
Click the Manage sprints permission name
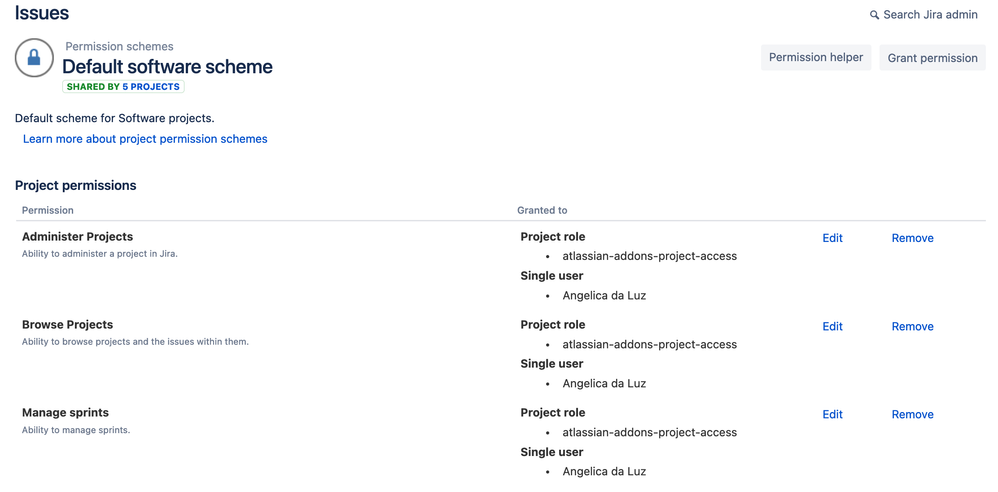pyautogui.click(x=66, y=412)
